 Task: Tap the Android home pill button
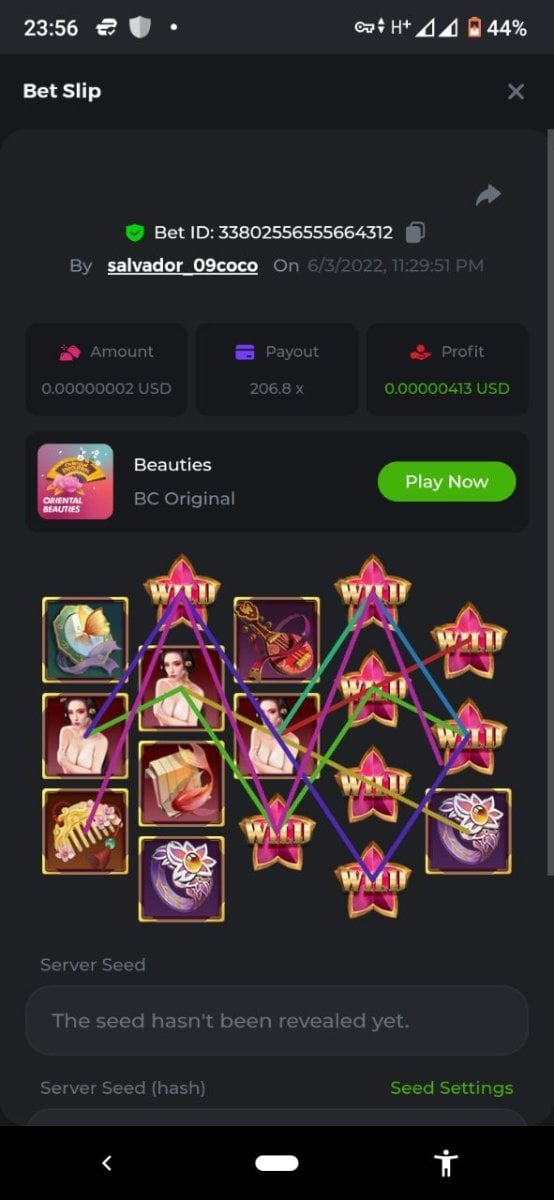pos(277,1163)
